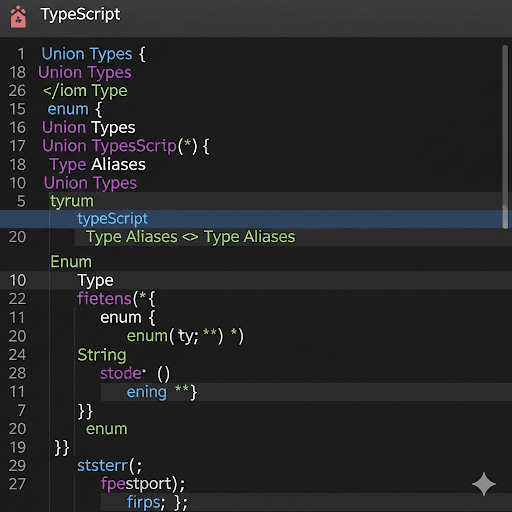Viewport: 512px width, 512px height.
Task: Click 'String' on line 24
Action: click(102, 355)
